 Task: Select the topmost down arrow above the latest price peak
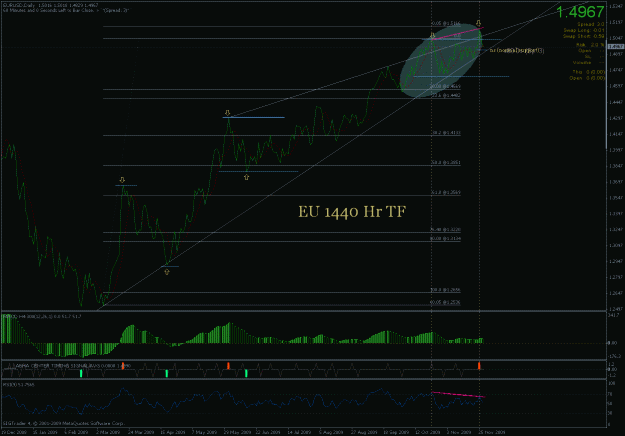[x=478, y=23]
